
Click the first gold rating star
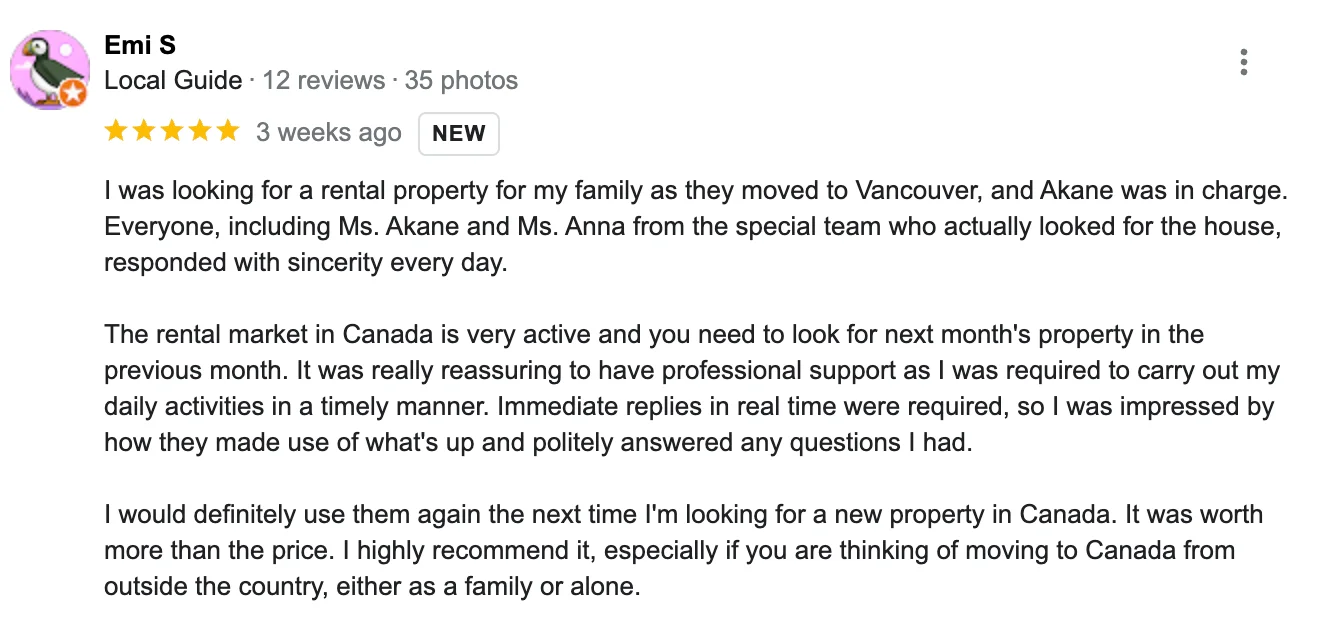[116, 131]
